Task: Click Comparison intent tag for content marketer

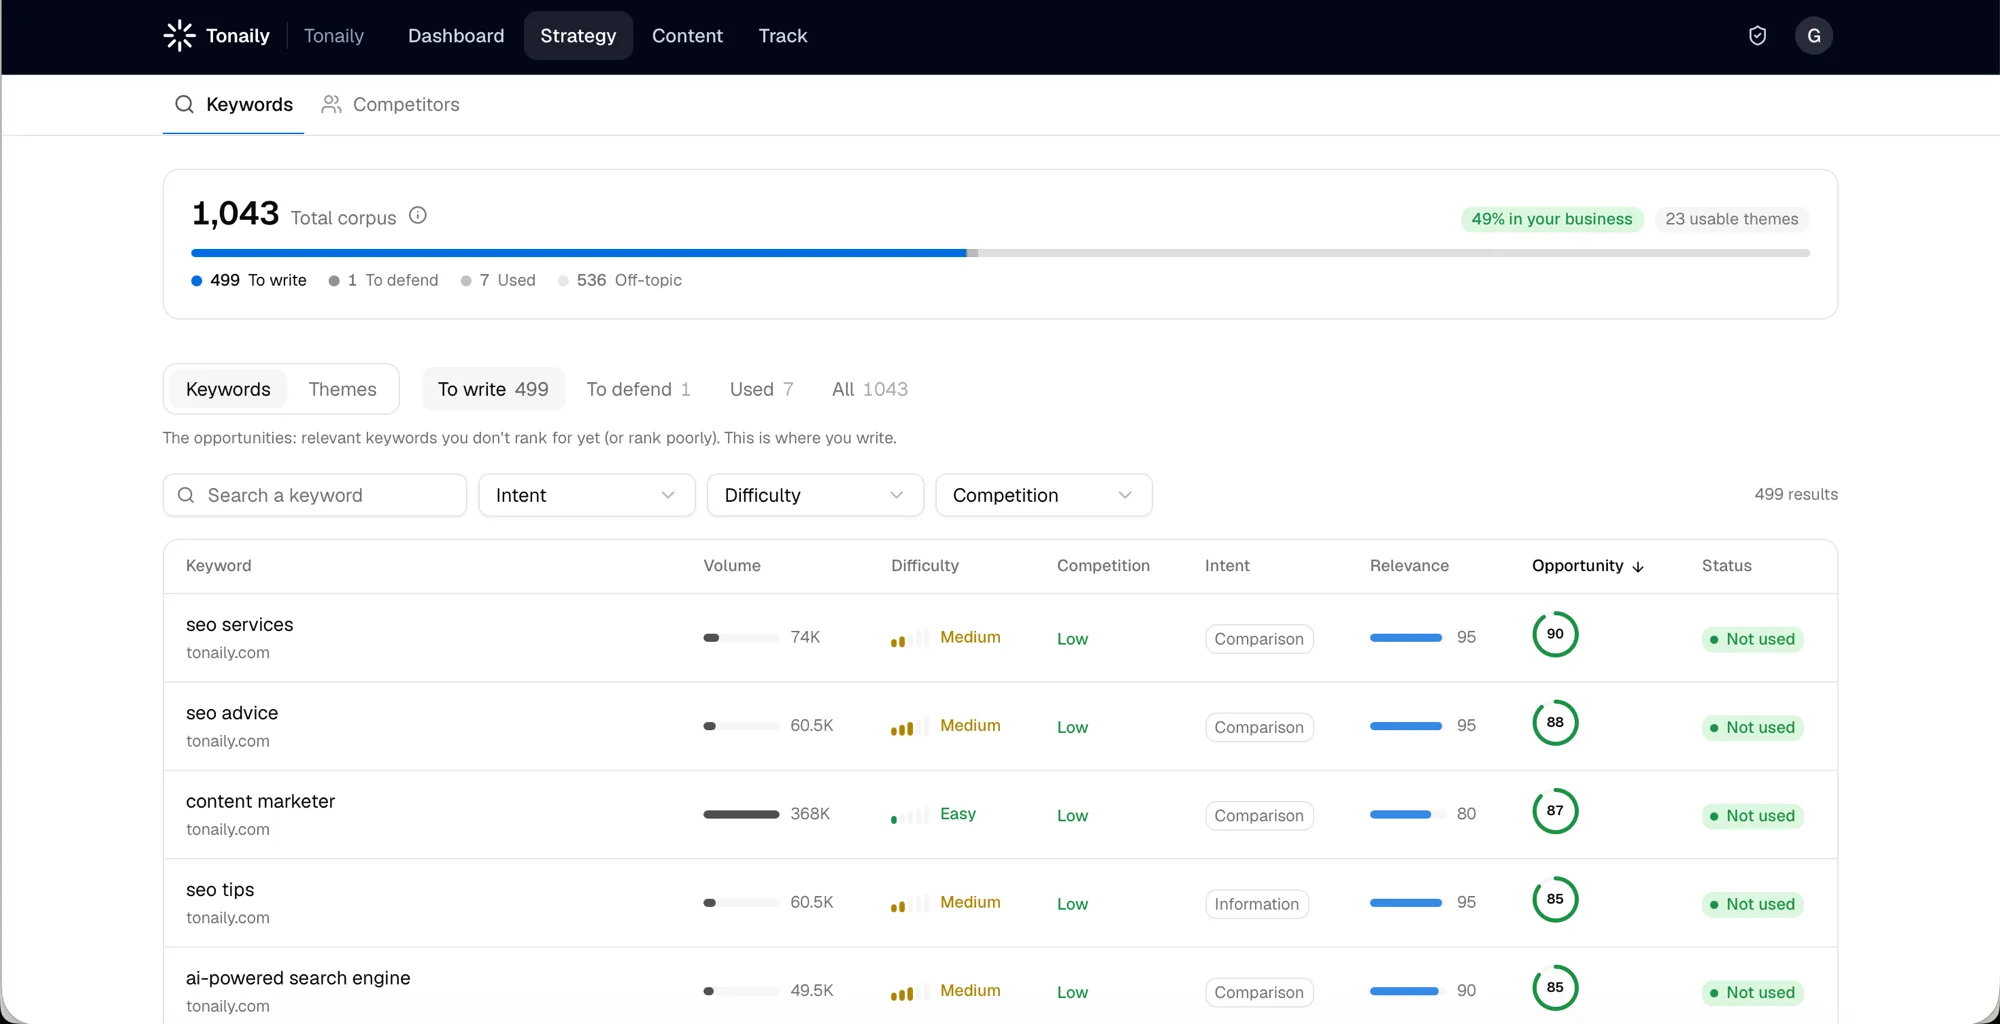Action: [1259, 816]
